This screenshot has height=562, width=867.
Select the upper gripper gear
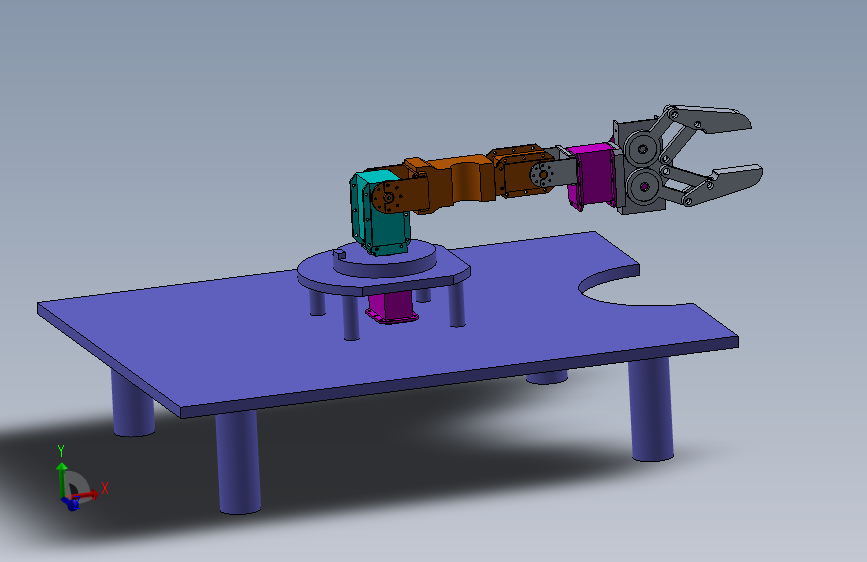pyautogui.click(x=642, y=148)
